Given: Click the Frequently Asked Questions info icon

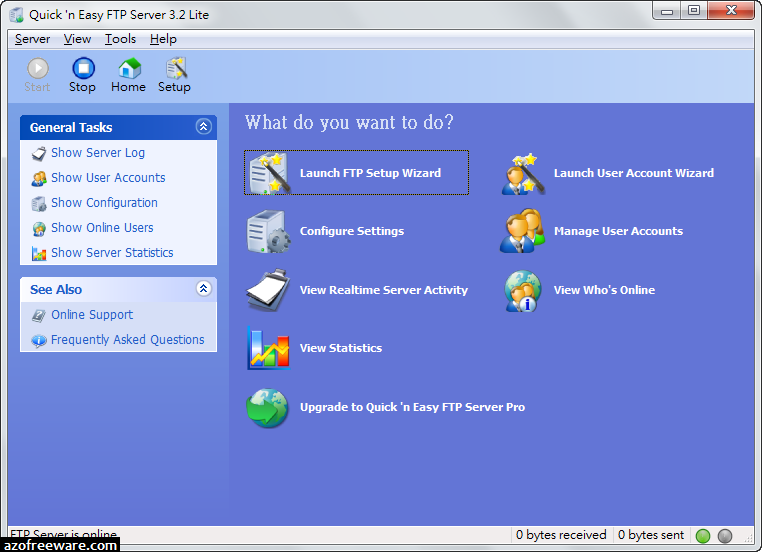Looking at the screenshot, I should tap(39, 341).
